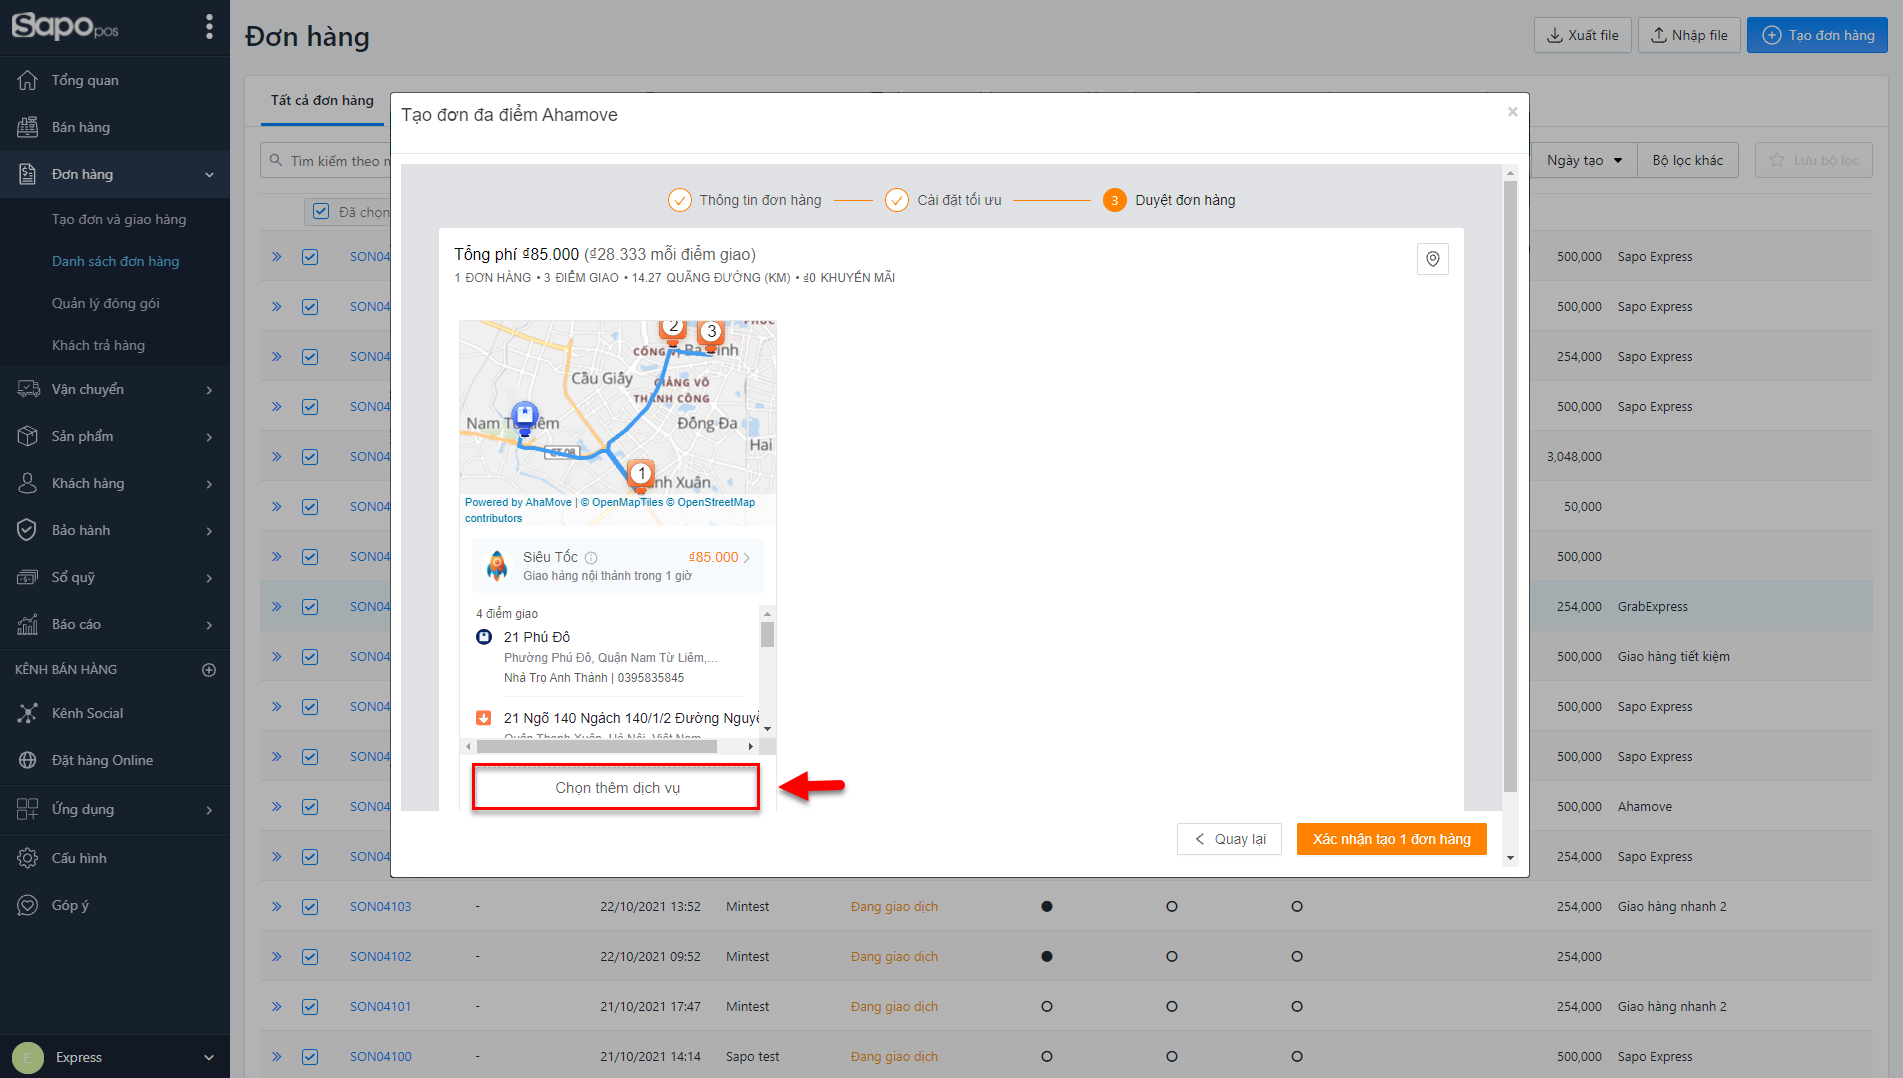Image resolution: width=1903 pixels, height=1078 pixels.
Task: Click the search magnifier icon
Action: click(x=276, y=160)
